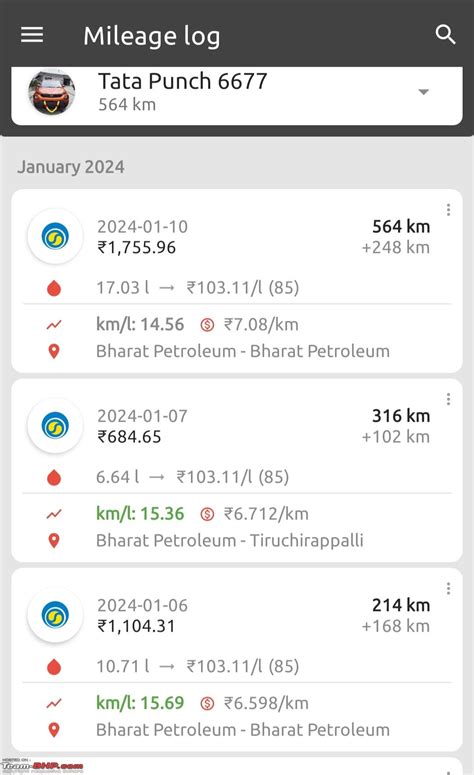Image resolution: width=474 pixels, height=775 pixels.
Task: Tap Bharat Petroleum logo on 2024-01-10 entry
Action: coord(55,236)
